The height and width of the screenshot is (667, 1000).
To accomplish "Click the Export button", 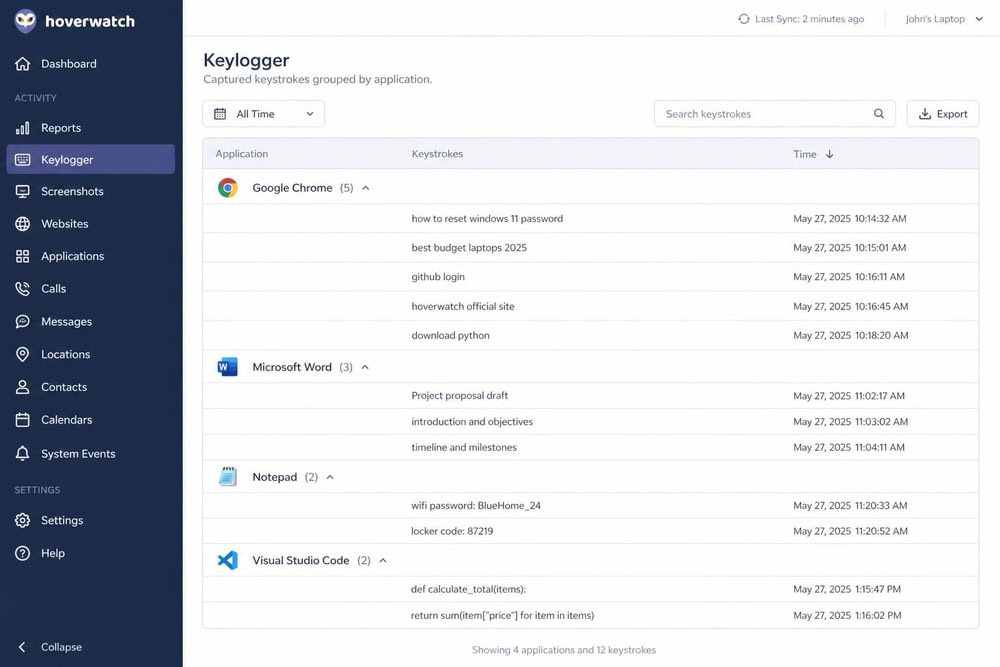I will (x=943, y=114).
